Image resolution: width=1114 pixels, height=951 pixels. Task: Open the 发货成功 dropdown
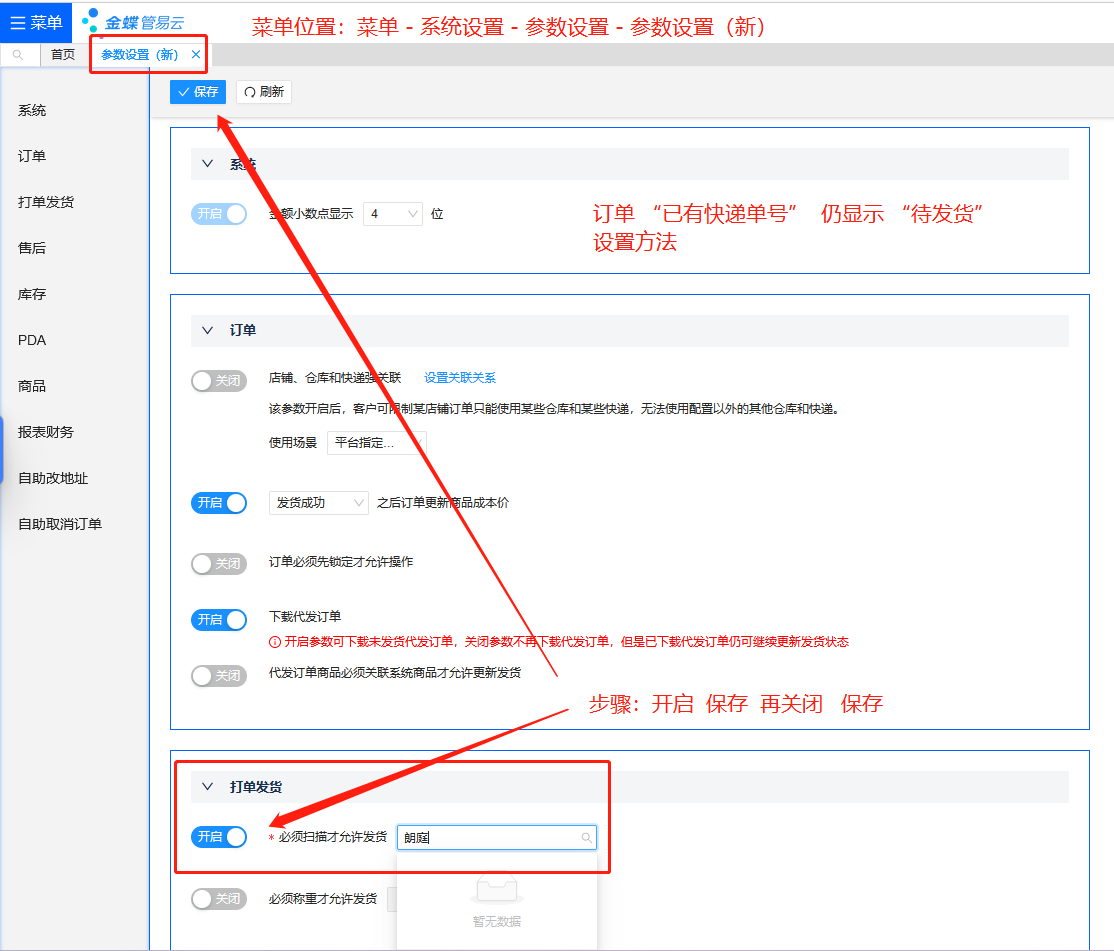click(x=318, y=503)
